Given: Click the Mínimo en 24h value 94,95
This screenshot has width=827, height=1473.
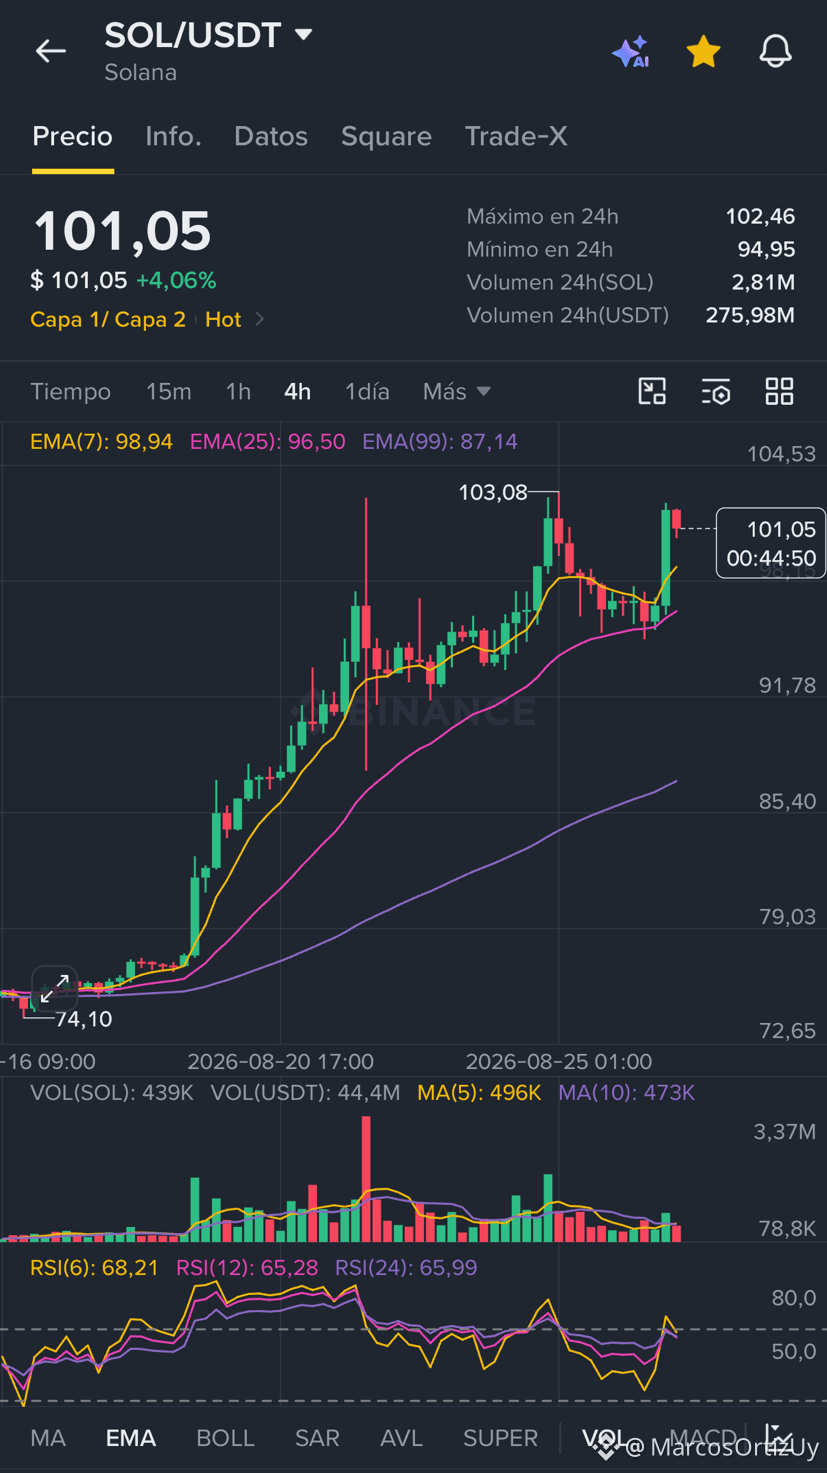Looking at the screenshot, I should coord(766,249).
